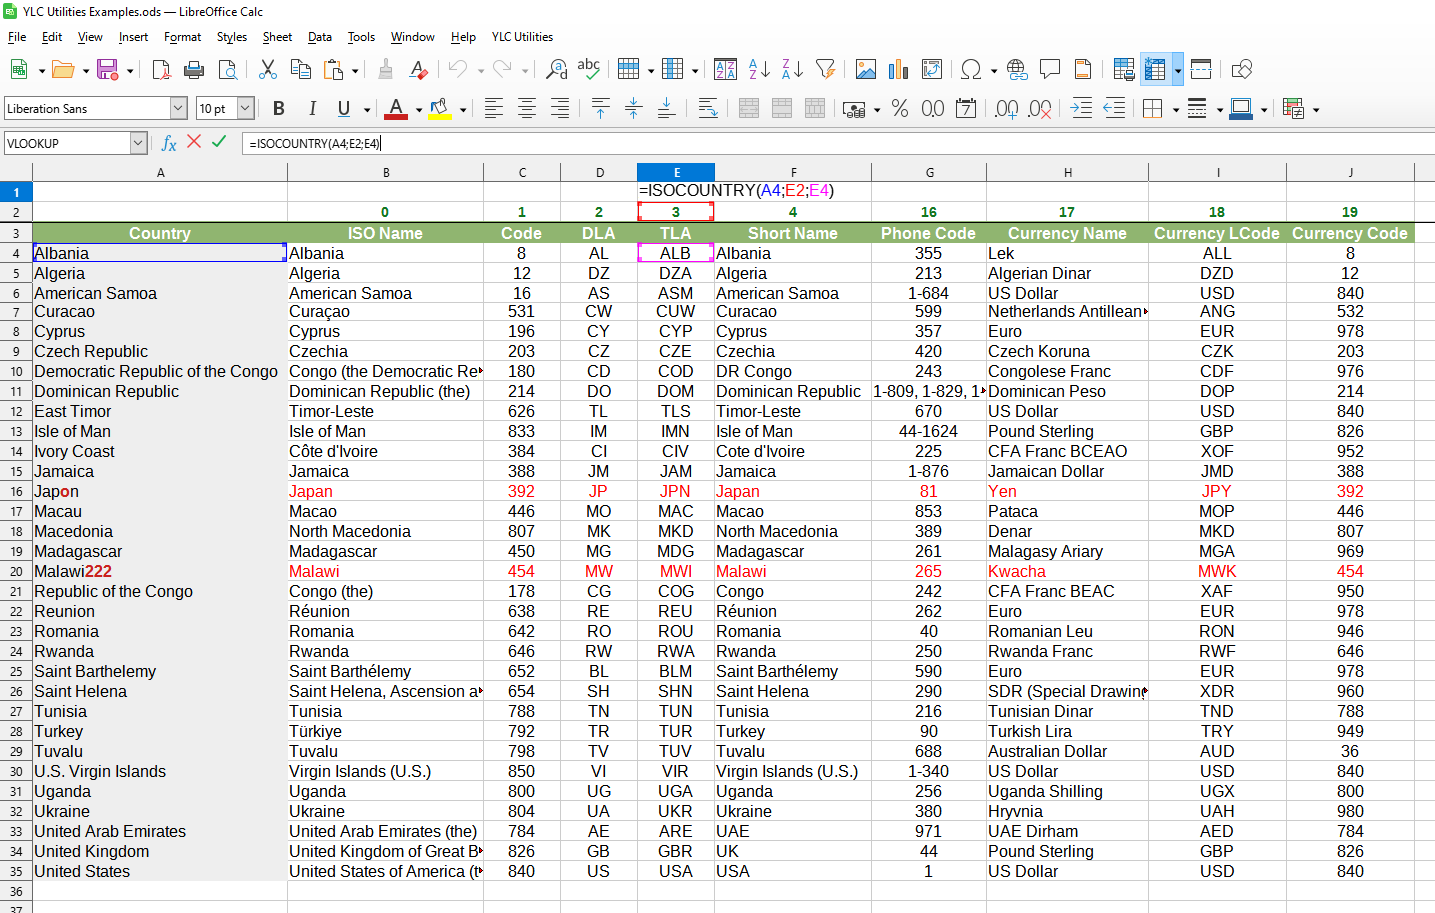Click inside the formula input line
The height and width of the screenshot is (913, 1435).
(800, 143)
